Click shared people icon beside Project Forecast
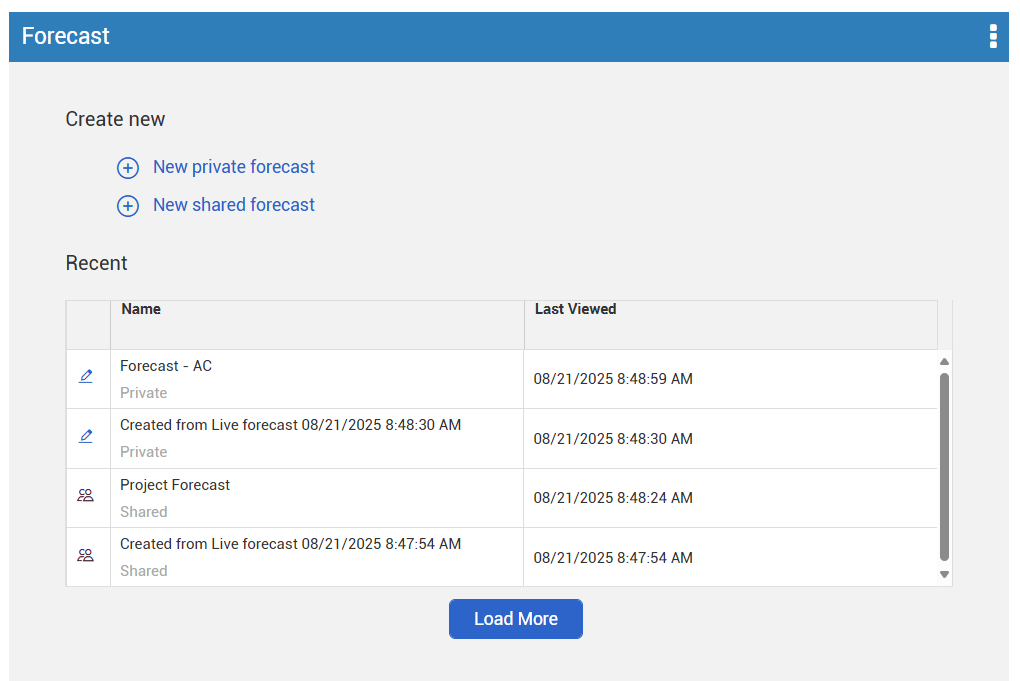The image size is (1020, 681). [x=86, y=495]
